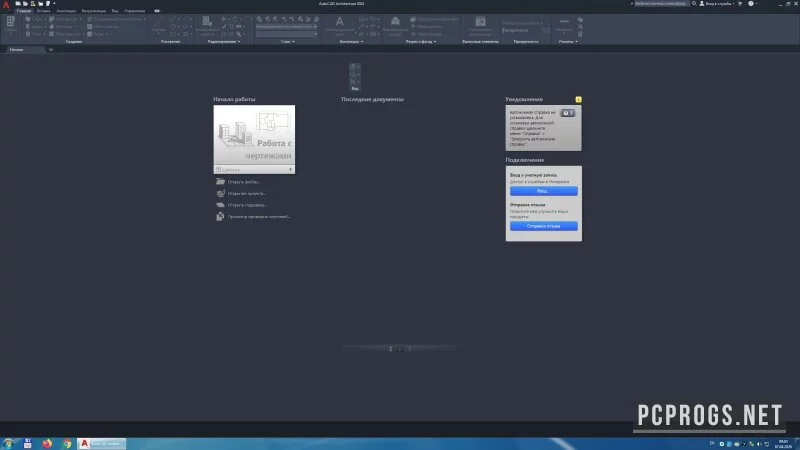Select the Главная ribbon tab
This screenshot has width=800, height=450.
(x=23, y=11)
